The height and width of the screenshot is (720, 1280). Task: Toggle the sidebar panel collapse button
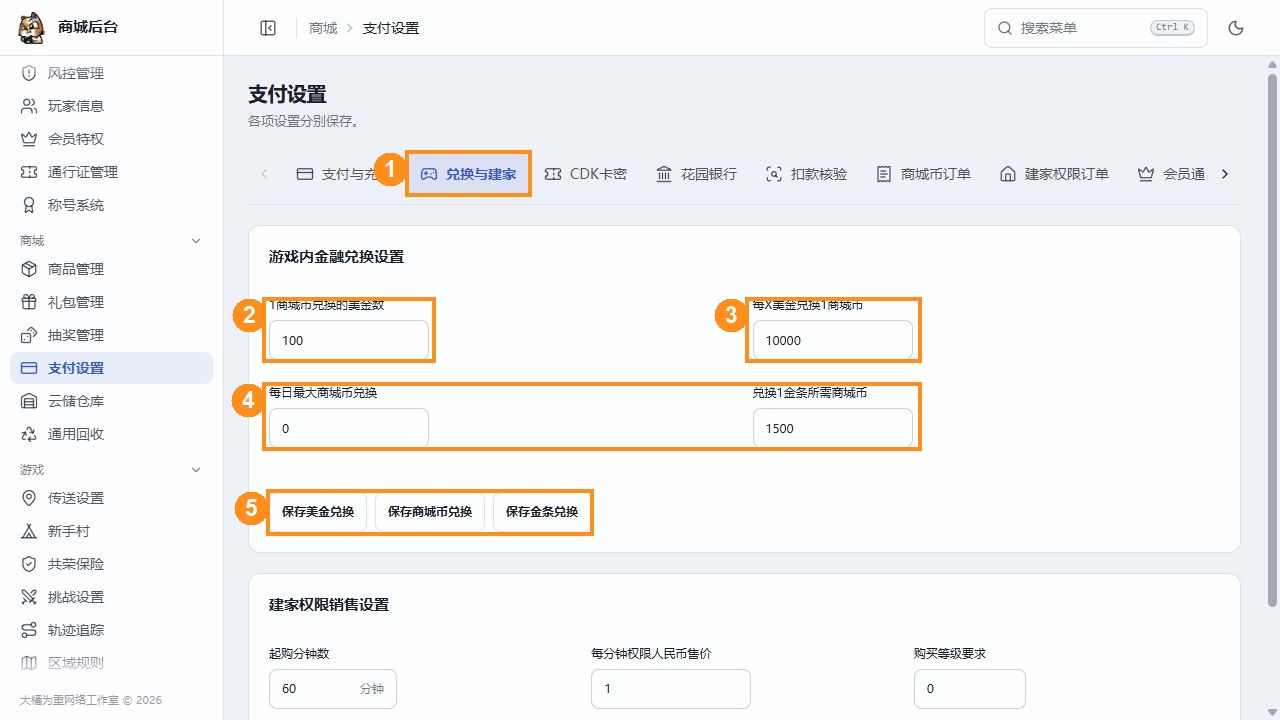[268, 28]
